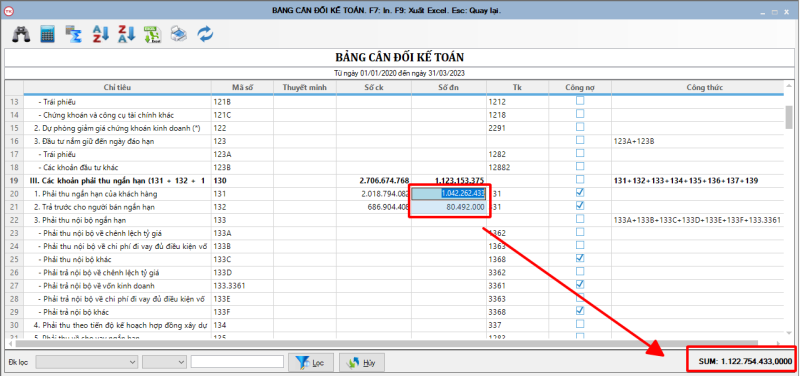
Task: Apply filter with Lọc button
Action: pyautogui.click(x=311, y=363)
